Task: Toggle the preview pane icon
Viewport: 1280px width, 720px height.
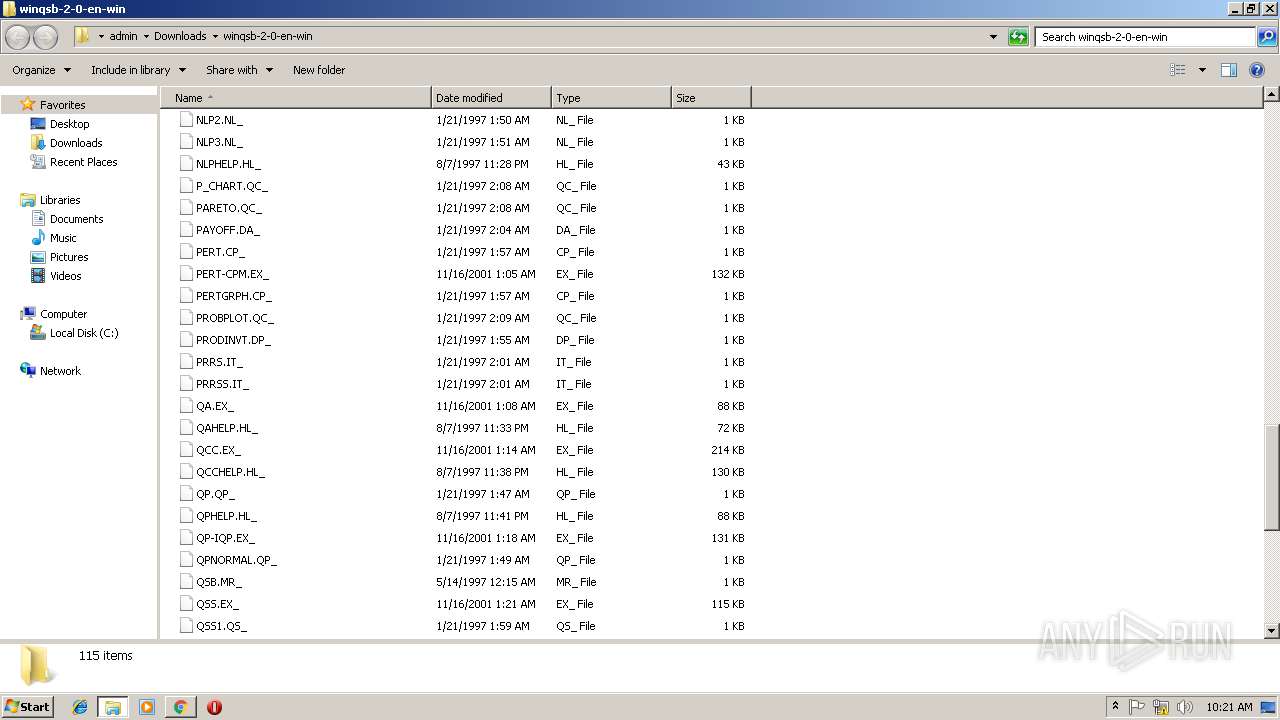Action: pyautogui.click(x=1229, y=70)
